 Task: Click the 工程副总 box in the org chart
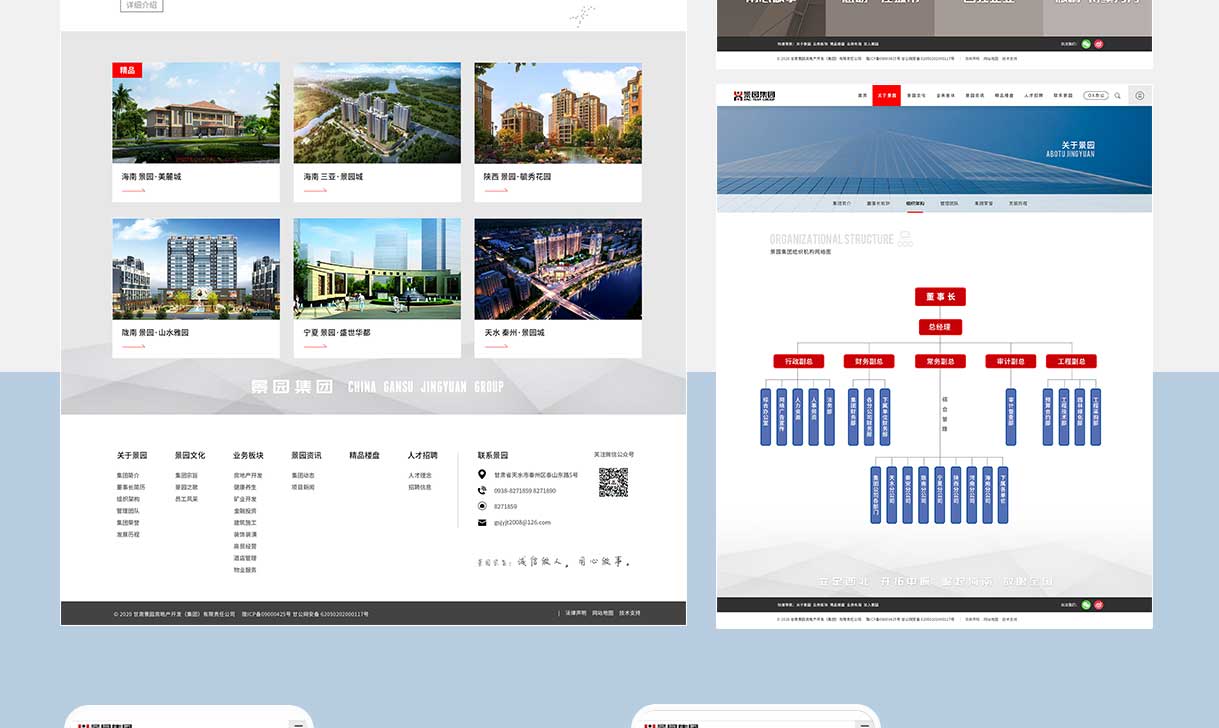[1072, 361]
